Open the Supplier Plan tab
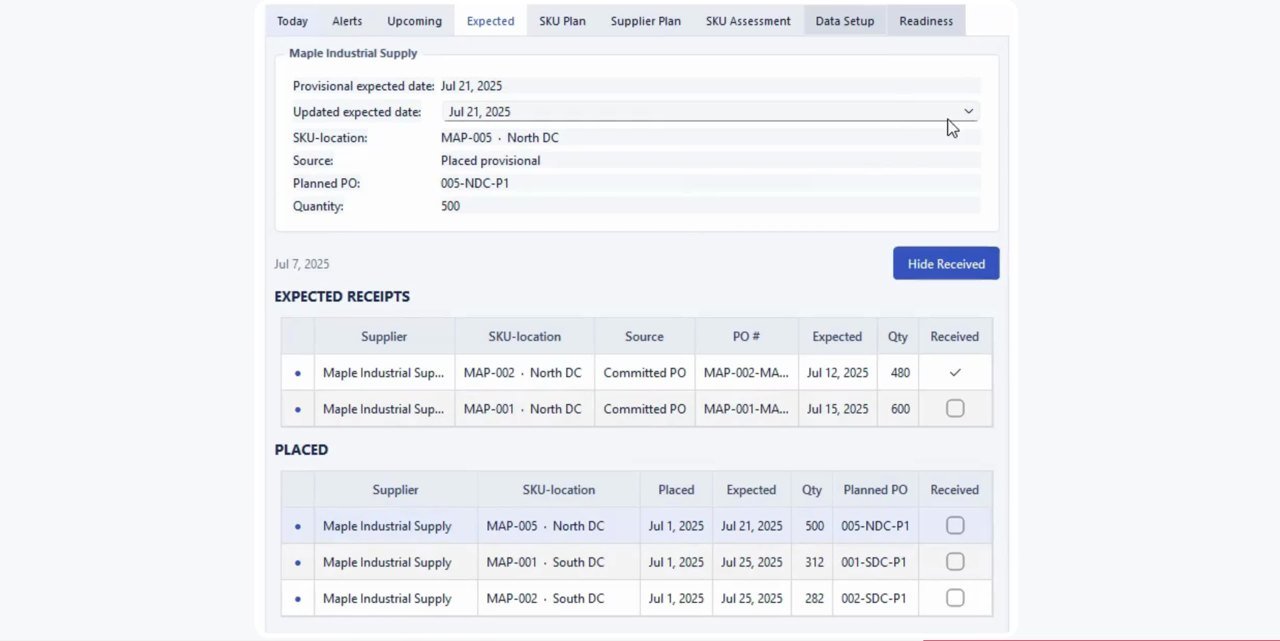 (x=645, y=21)
